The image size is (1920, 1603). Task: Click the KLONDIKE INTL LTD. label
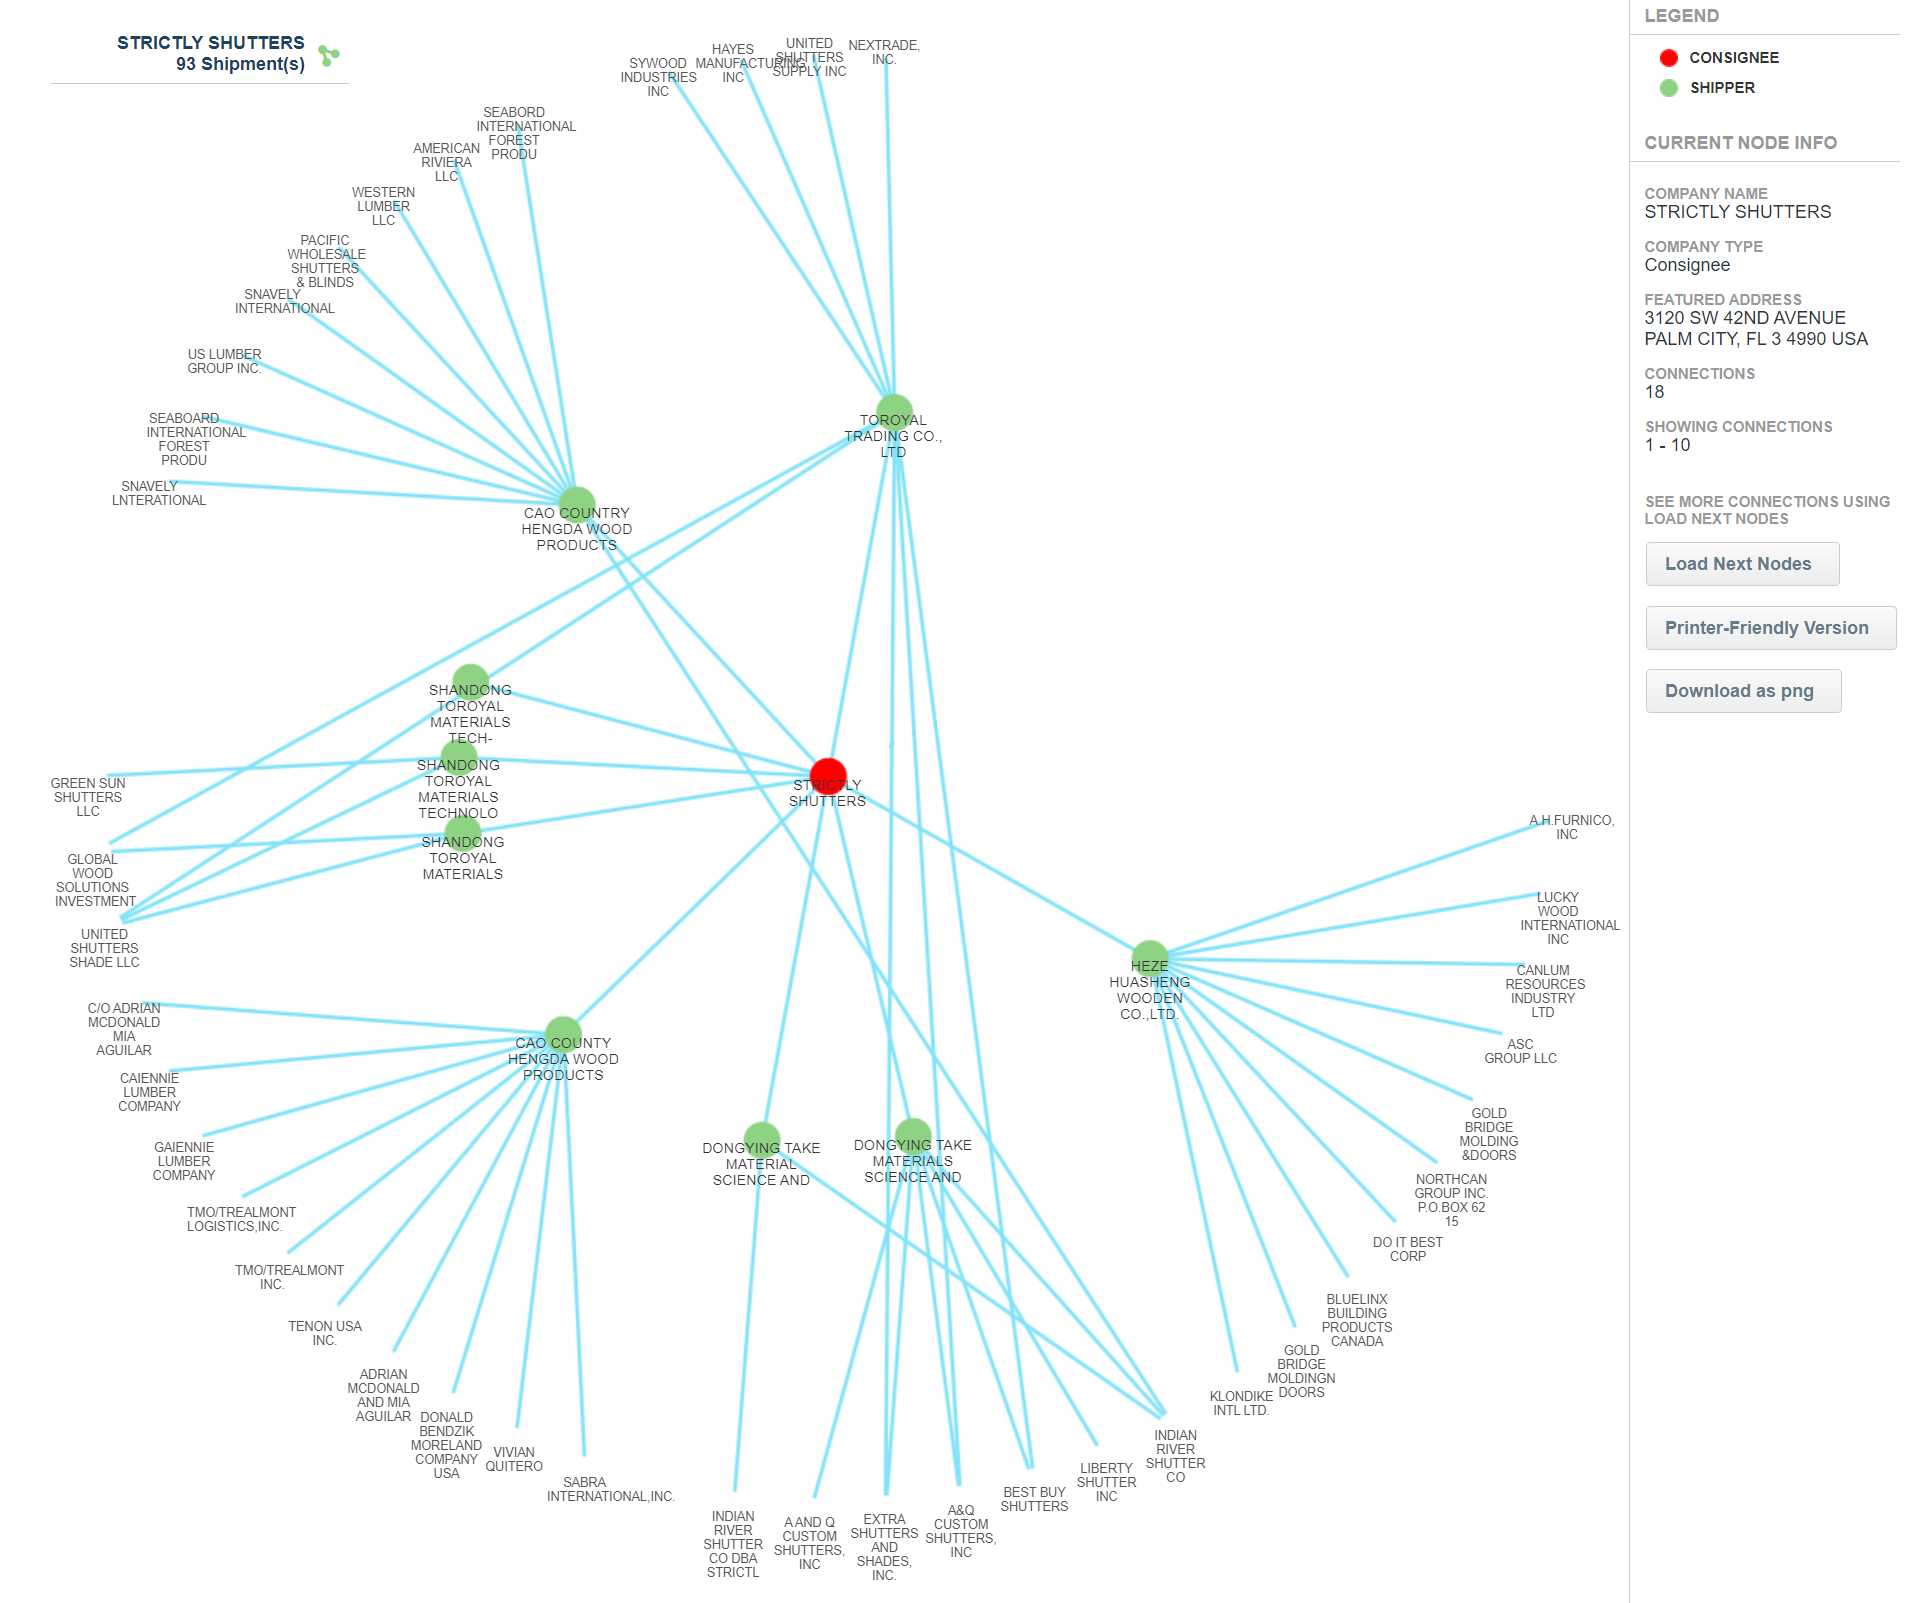pos(1241,1403)
